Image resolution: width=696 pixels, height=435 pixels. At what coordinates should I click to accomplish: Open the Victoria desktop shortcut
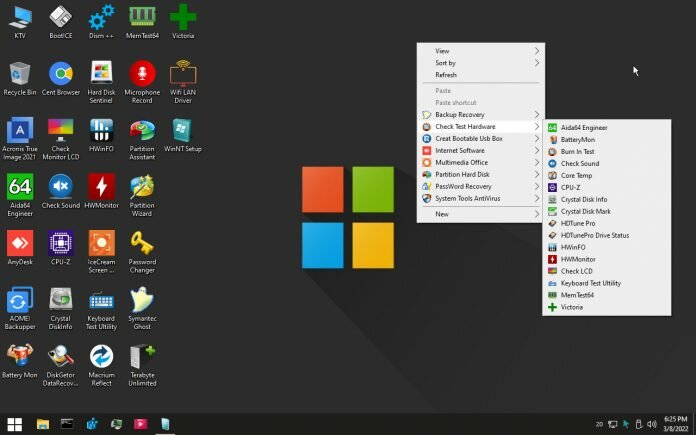183,21
